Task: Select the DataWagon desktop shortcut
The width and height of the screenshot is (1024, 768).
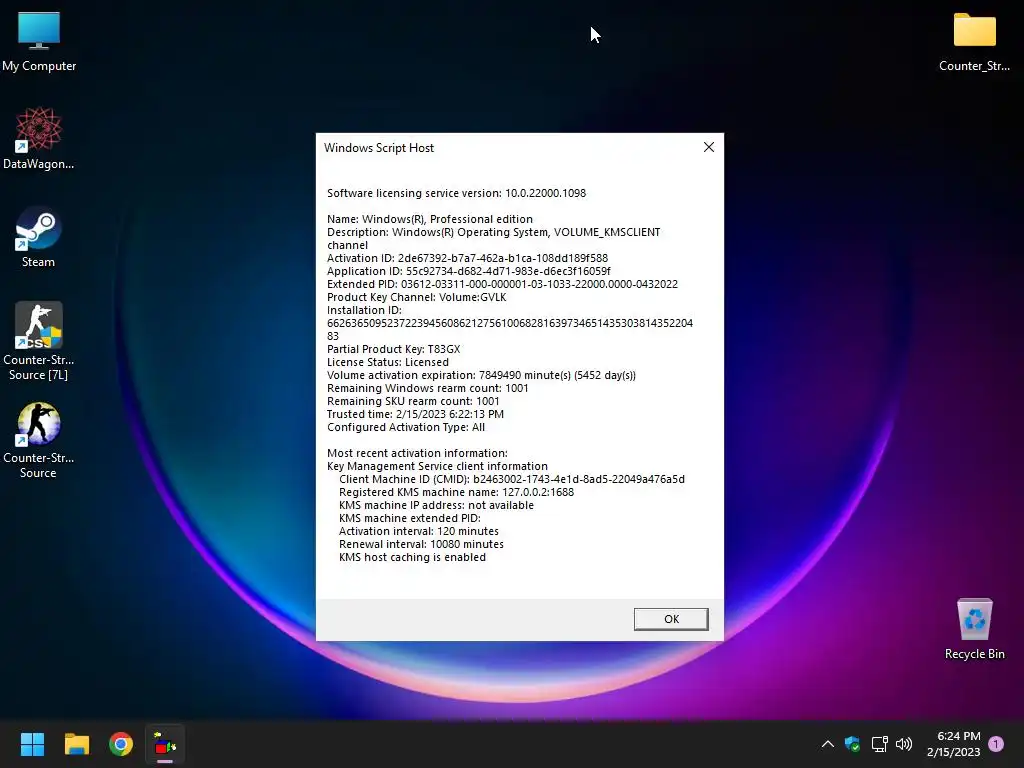Action: (39, 138)
